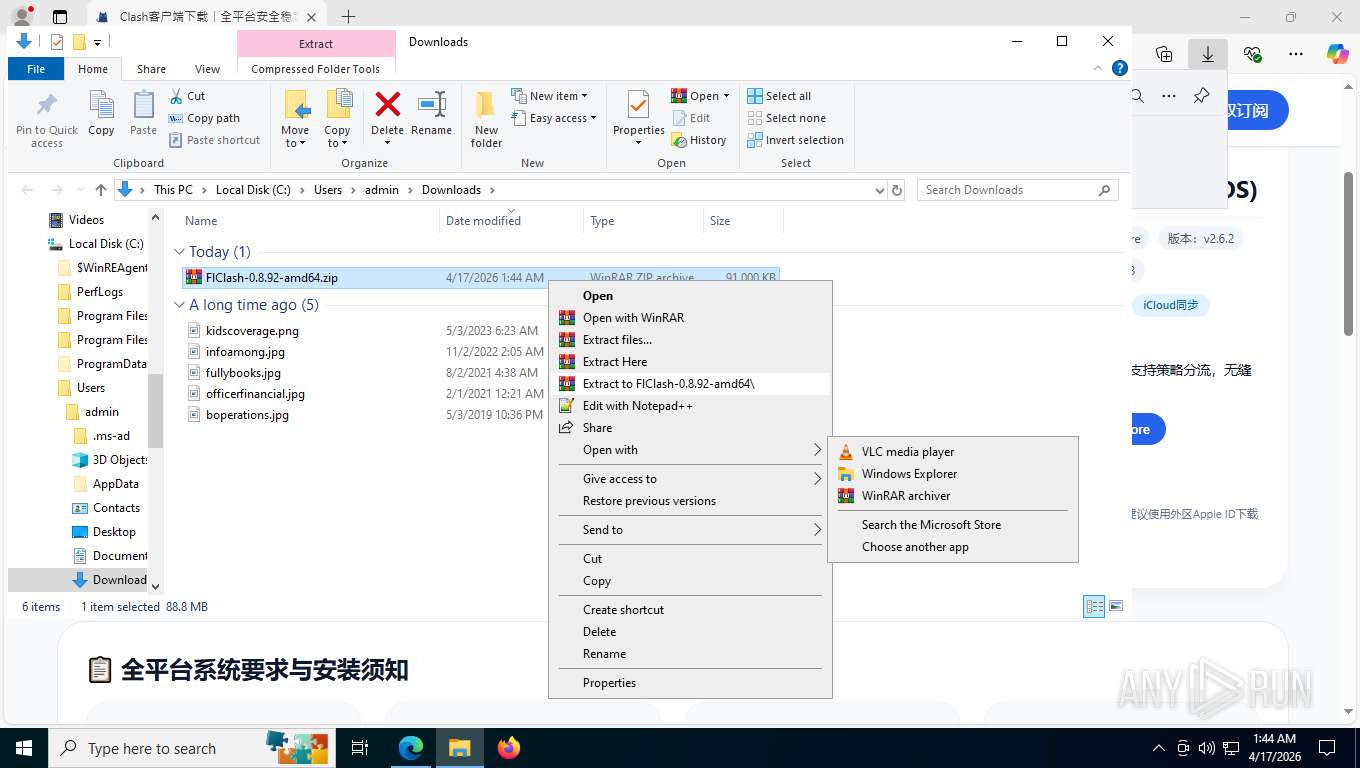The image size is (1360, 768).
Task: Click Copy path in the ribbon
Action: 204,118
